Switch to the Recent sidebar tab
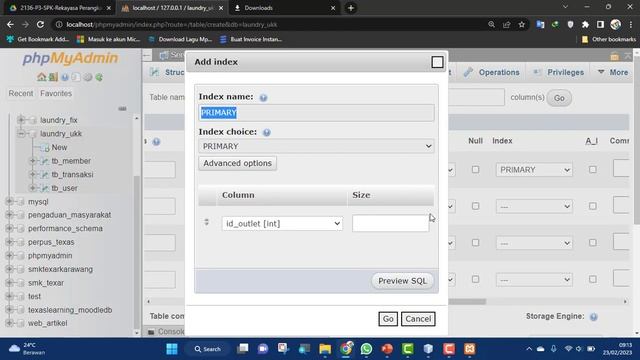The height and width of the screenshot is (360, 640). click(x=21, y=93)
